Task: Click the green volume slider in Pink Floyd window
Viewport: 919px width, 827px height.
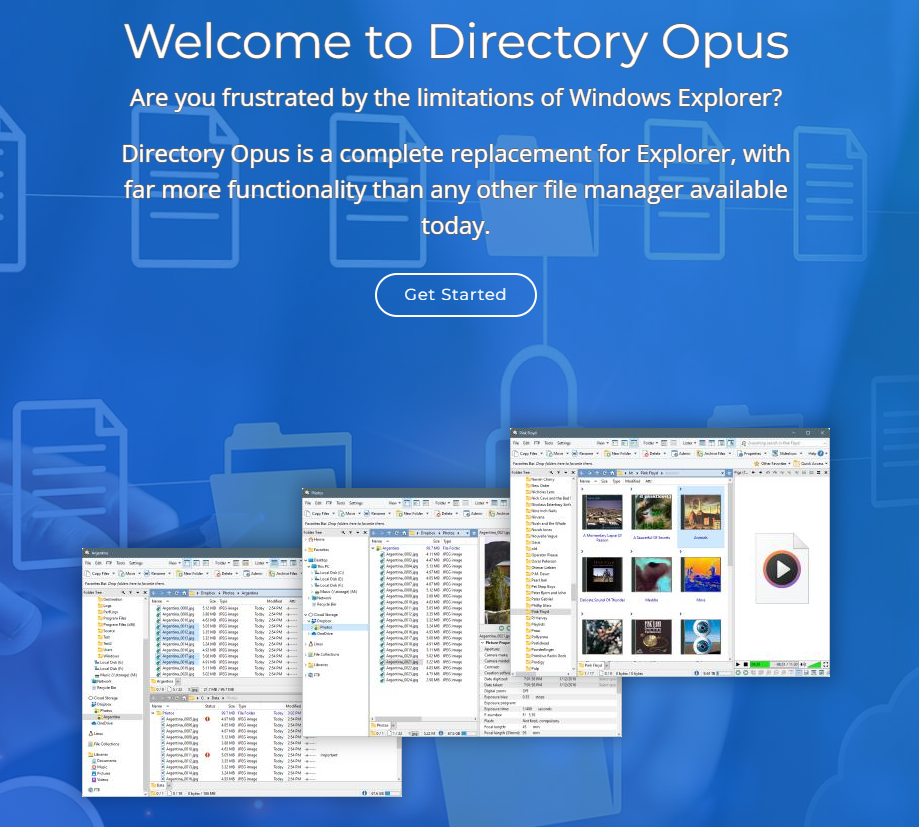Action: coord(814,664)
